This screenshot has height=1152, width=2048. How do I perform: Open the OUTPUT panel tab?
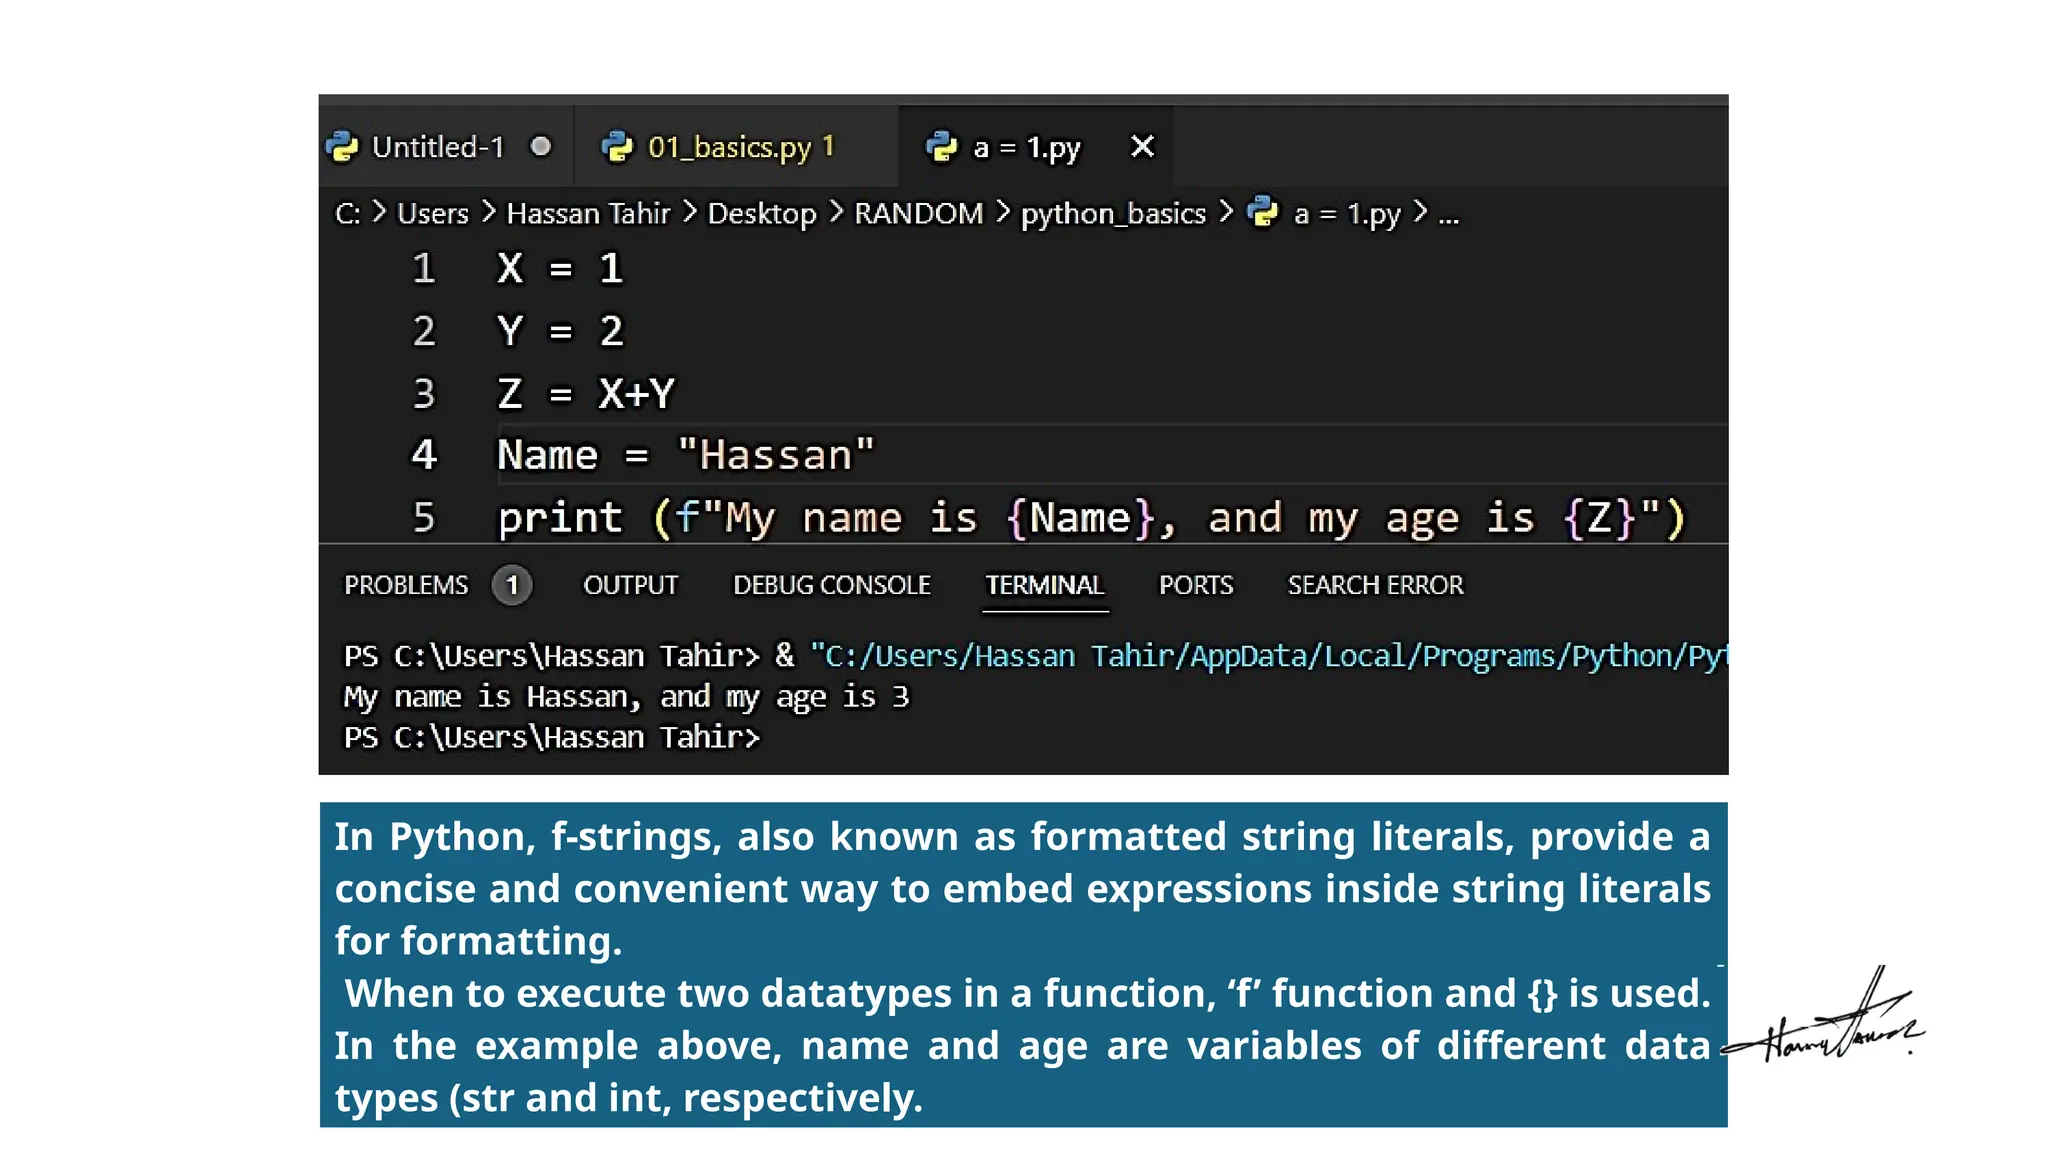point(630,585)
